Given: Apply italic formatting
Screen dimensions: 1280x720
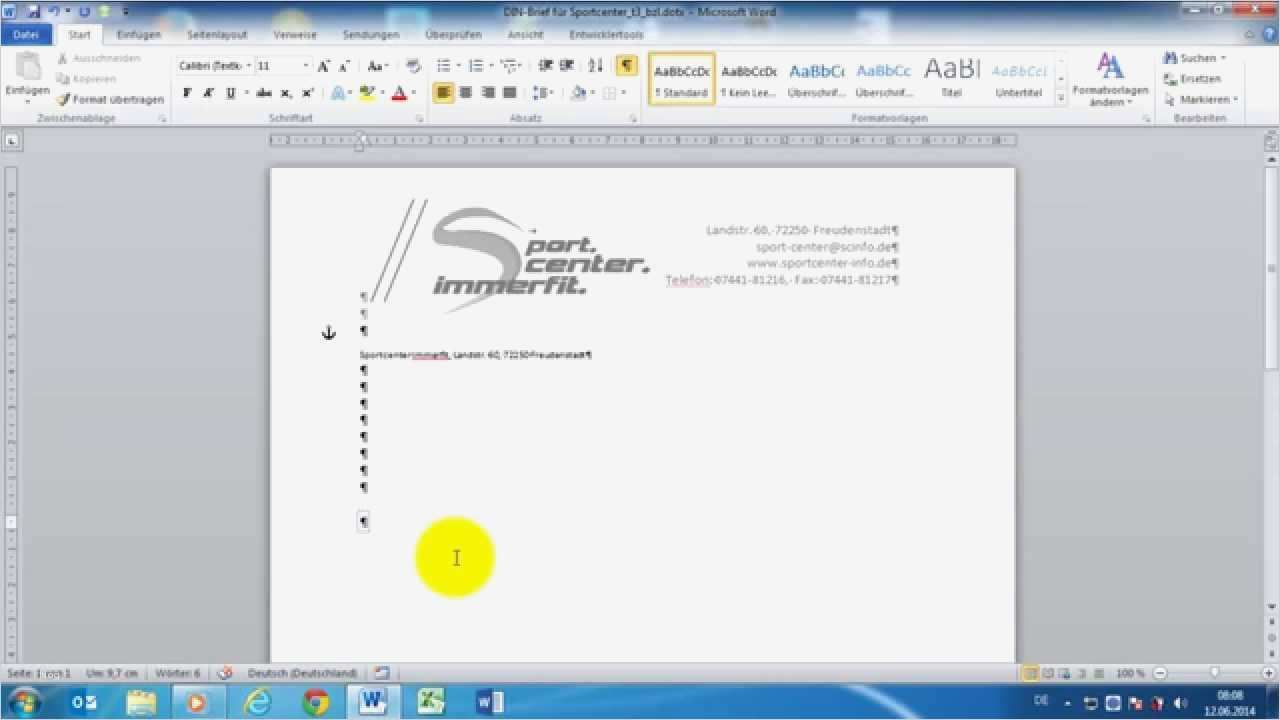Looking at the screenshot, I should click(x=208, y=92).
